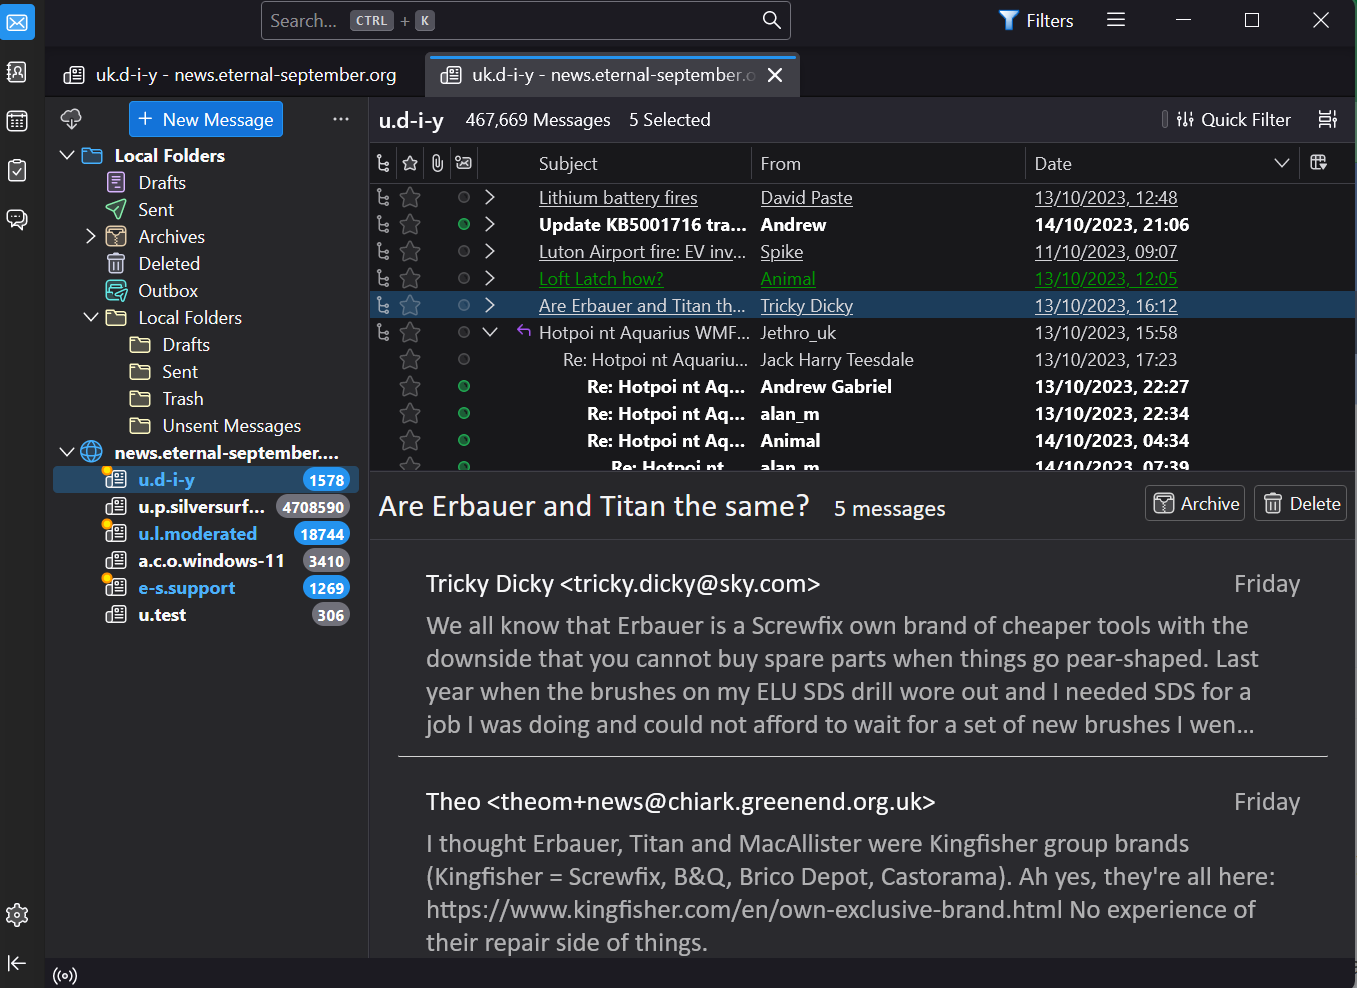Viewport: 1357px width, 988px height.
Task: Click the Get Messages cloud icon
Action: tap(71, 119)
